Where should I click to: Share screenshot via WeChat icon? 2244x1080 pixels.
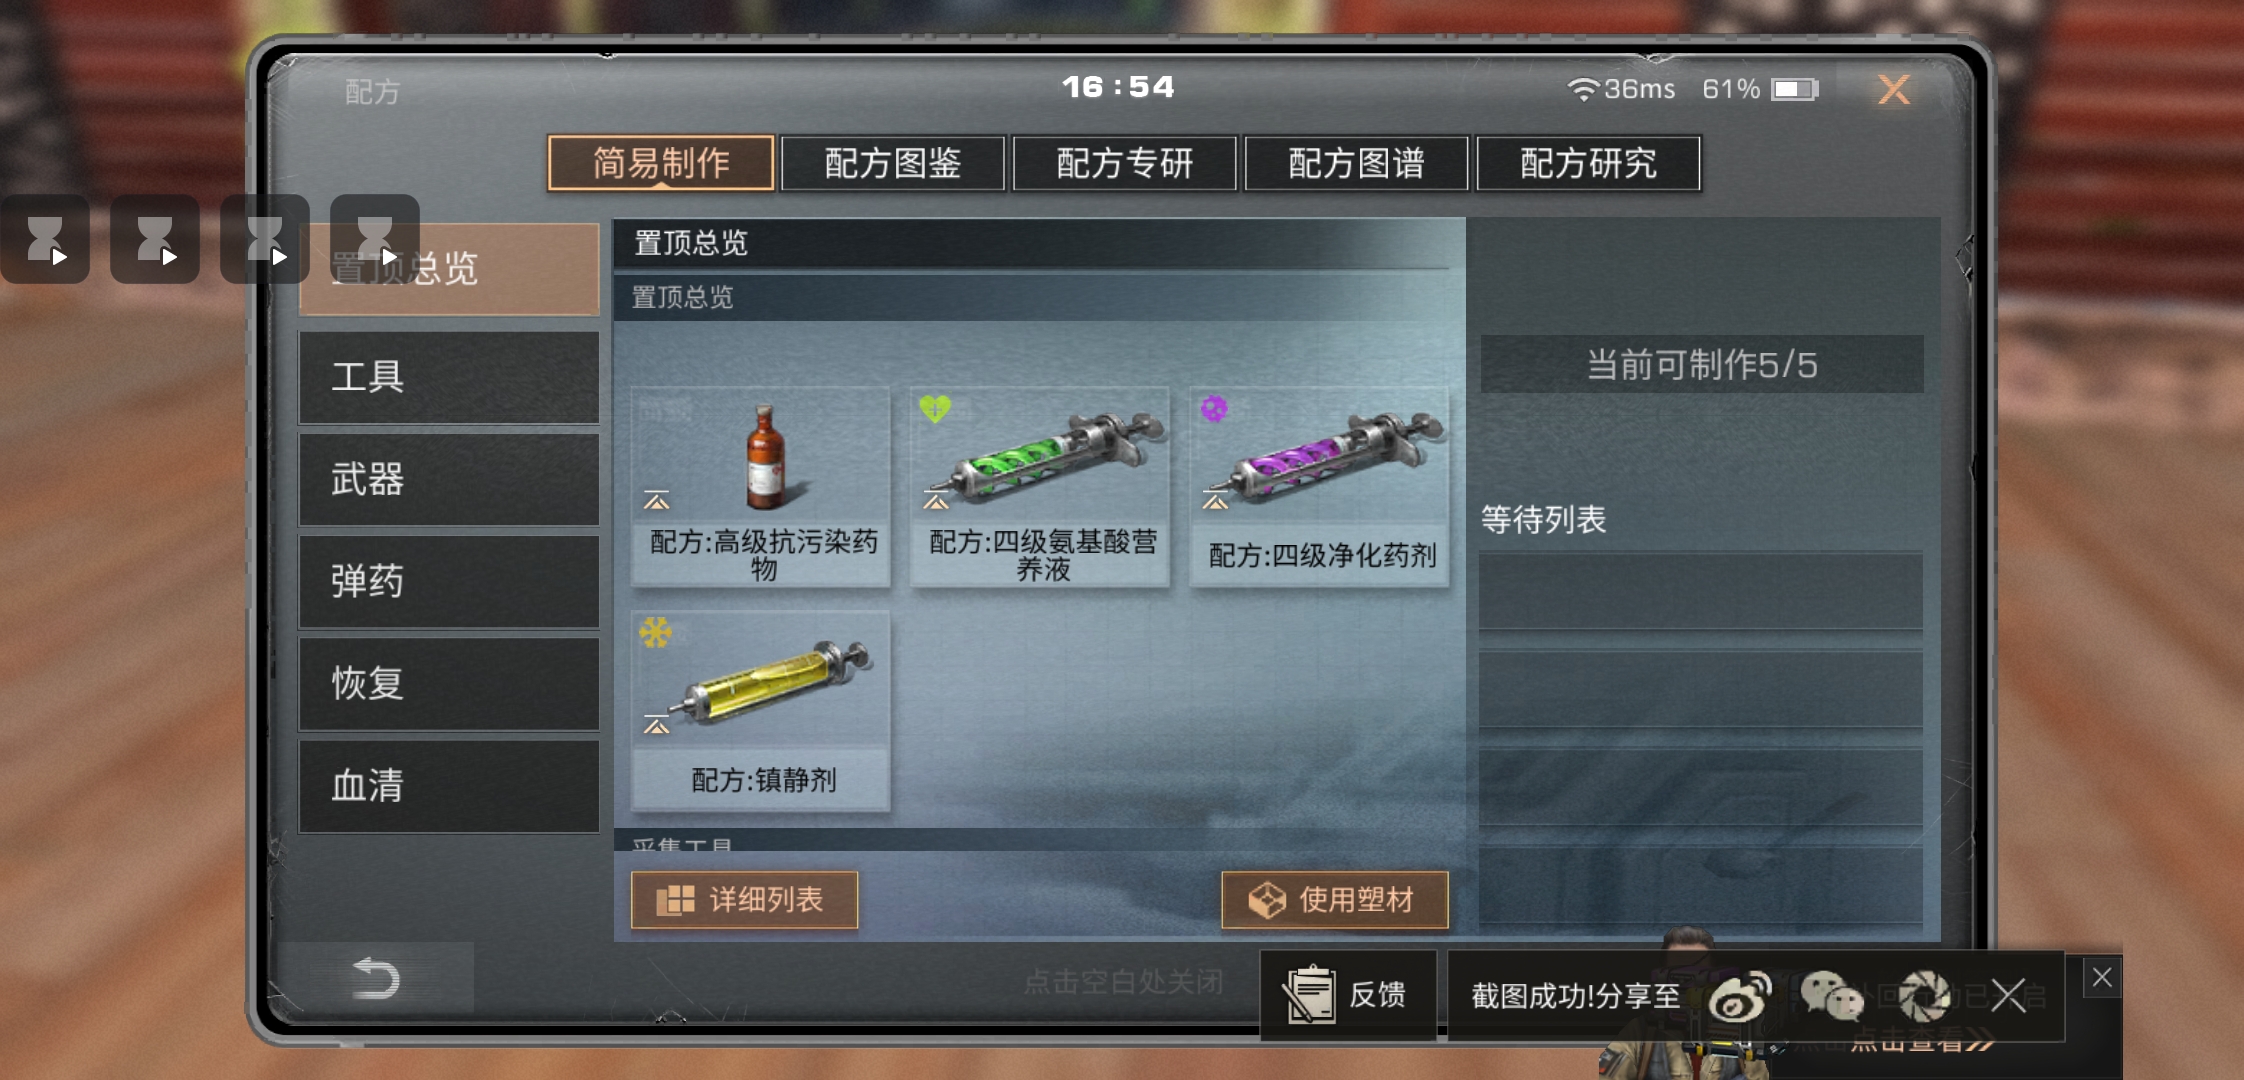pyautogui.click(x=1832, y=996)
